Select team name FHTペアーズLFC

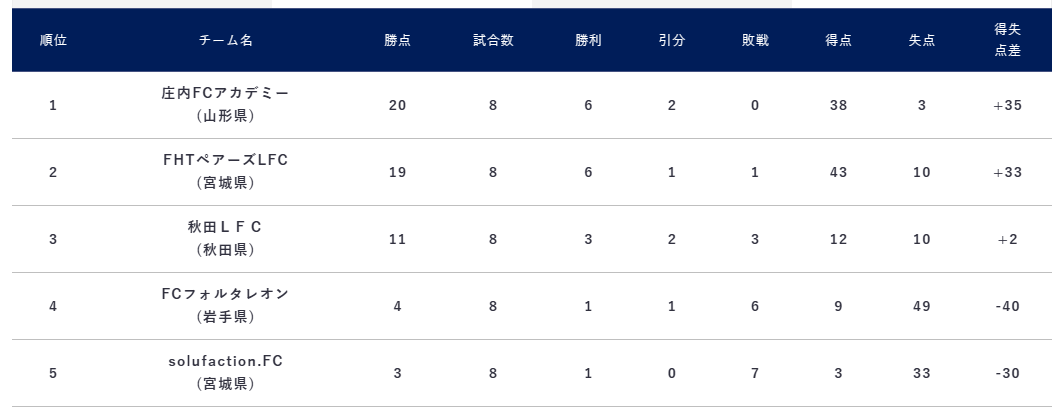pyautogui.click(x=226, y=160)
